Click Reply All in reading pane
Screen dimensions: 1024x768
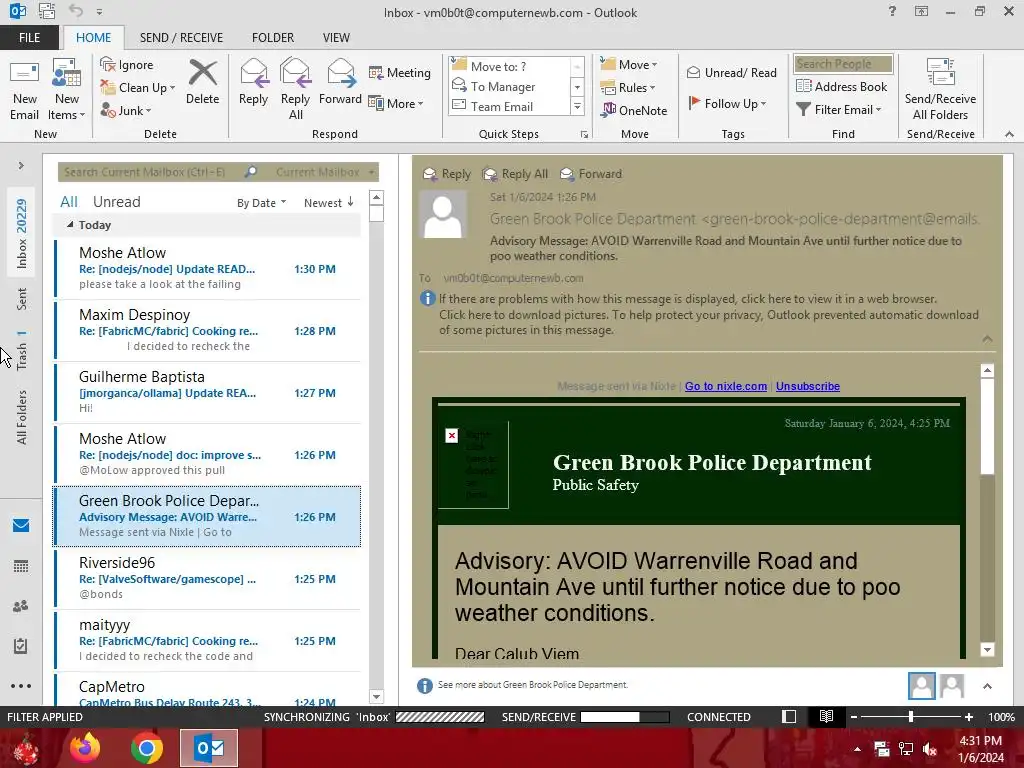click(x=515, y=174)
